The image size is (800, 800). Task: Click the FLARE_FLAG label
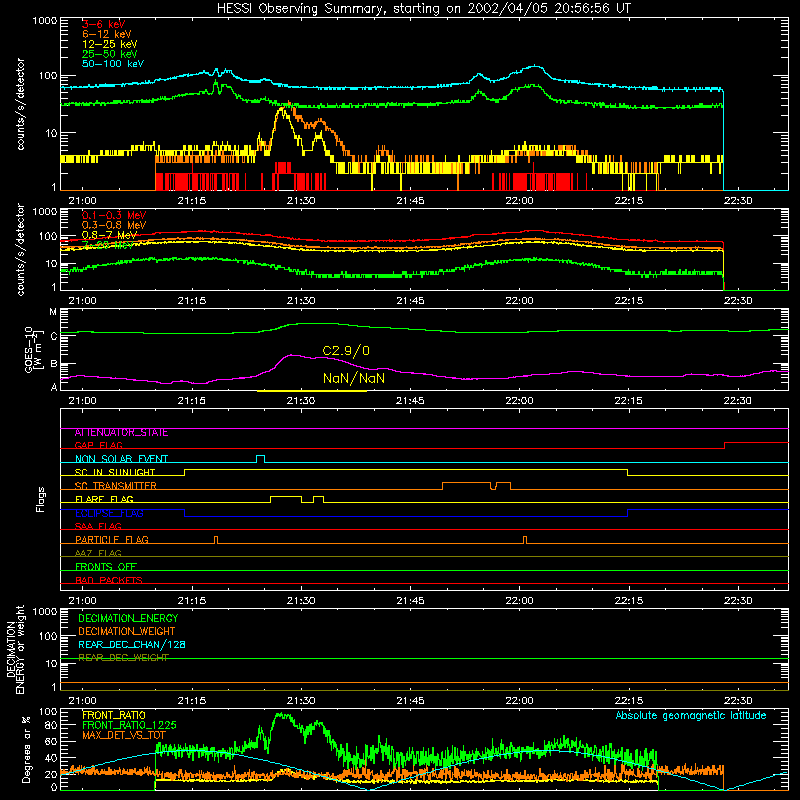pos(104,499)
